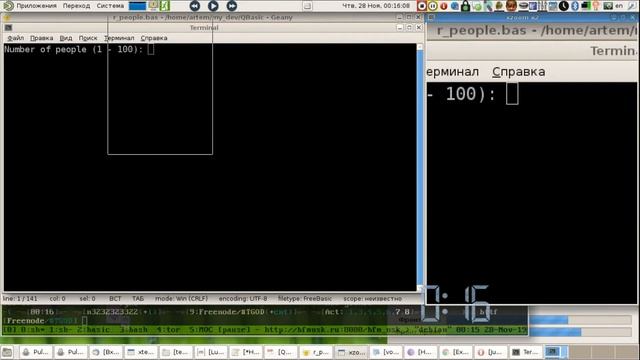The height and width of the screenshot is (360, 640).
Task: Open the 'en' keyboard layout indicator
Action: 619,6
